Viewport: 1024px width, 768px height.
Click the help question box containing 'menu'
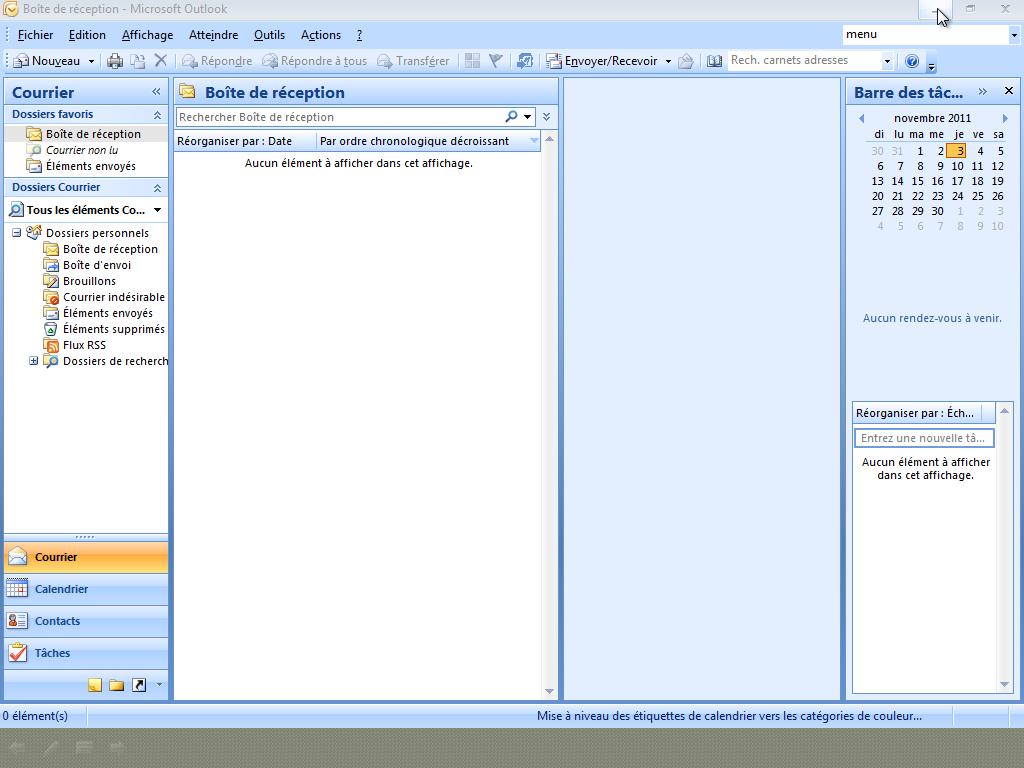coord(925,35)
